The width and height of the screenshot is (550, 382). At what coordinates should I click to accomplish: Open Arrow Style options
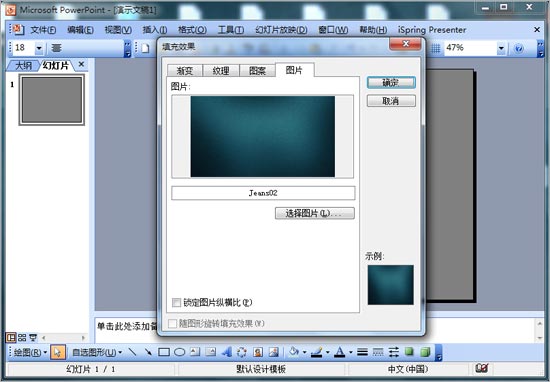coord(394,351)
